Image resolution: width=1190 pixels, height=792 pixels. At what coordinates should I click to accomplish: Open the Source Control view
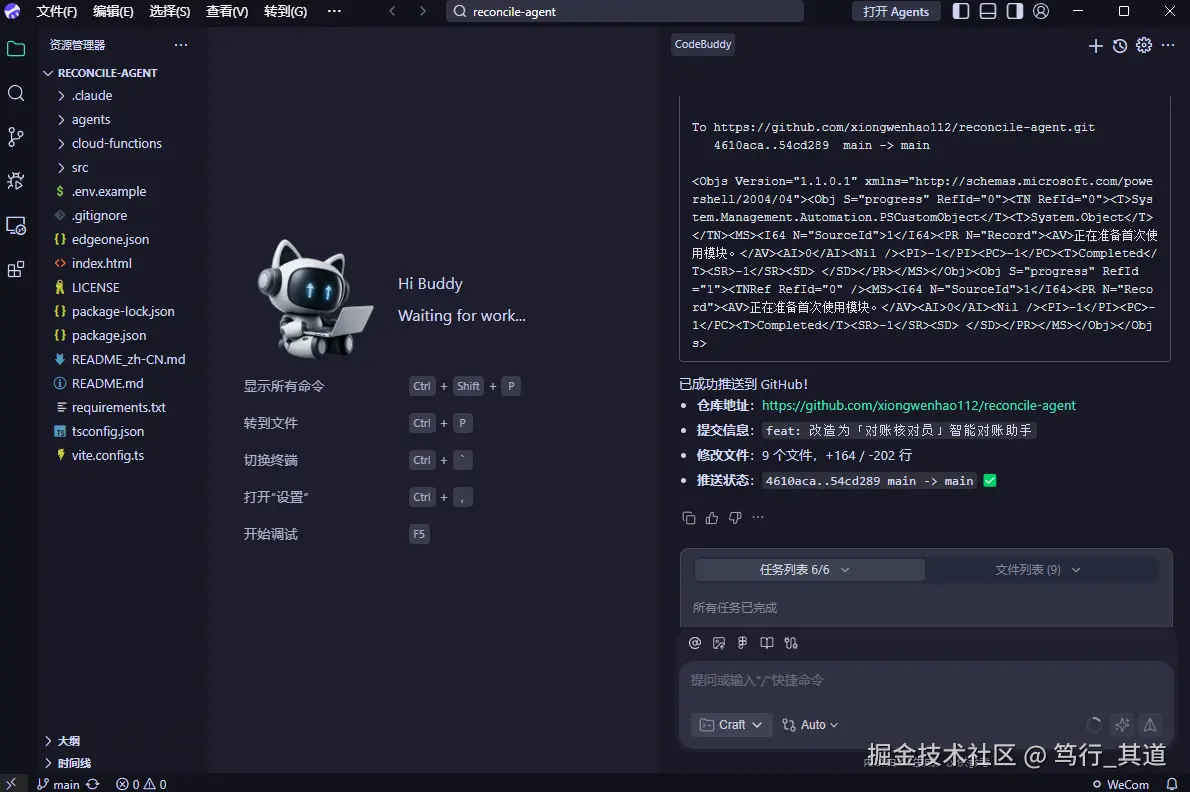16,137
